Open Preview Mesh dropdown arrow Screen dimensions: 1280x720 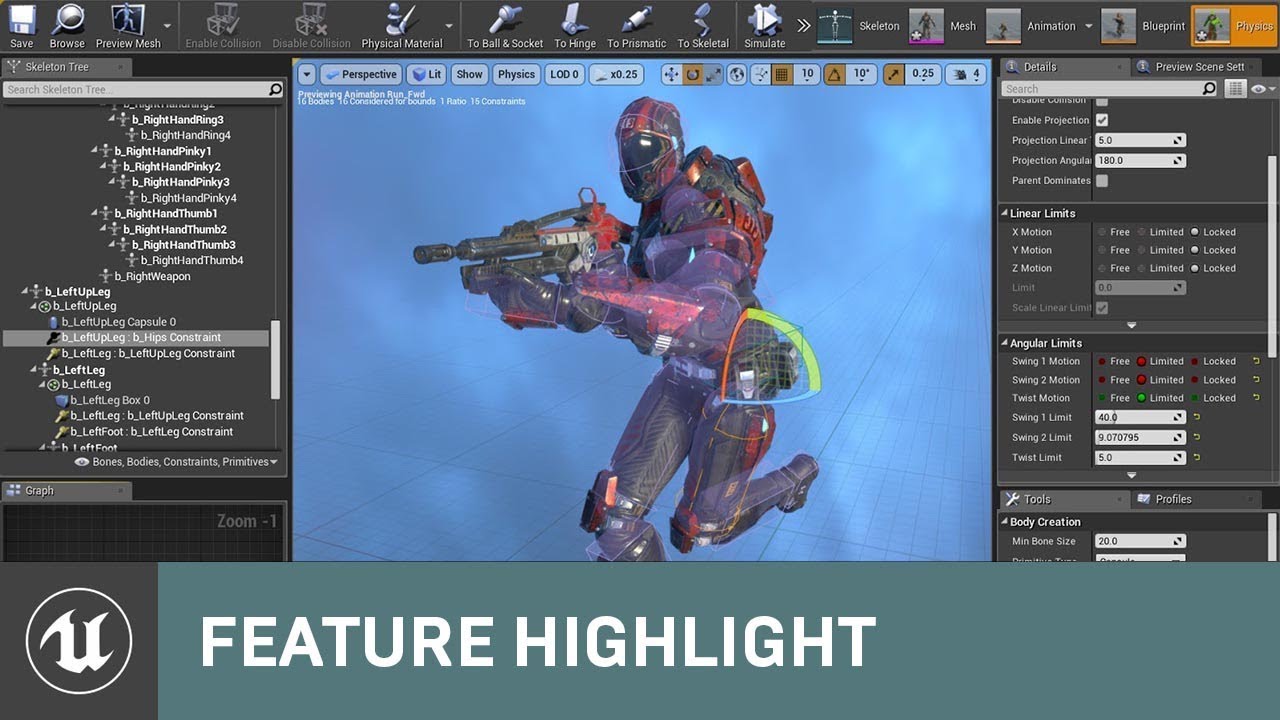(x=166, y=26)
